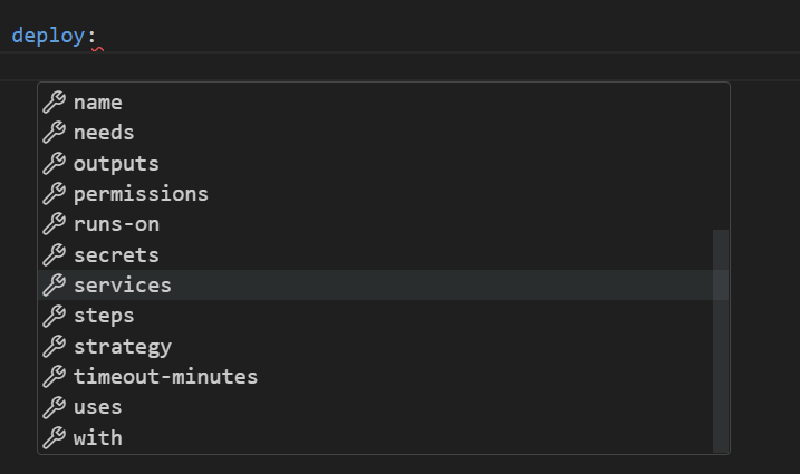
Task: Pick permissions from the autocomplete list
Action: pos(141,194)
